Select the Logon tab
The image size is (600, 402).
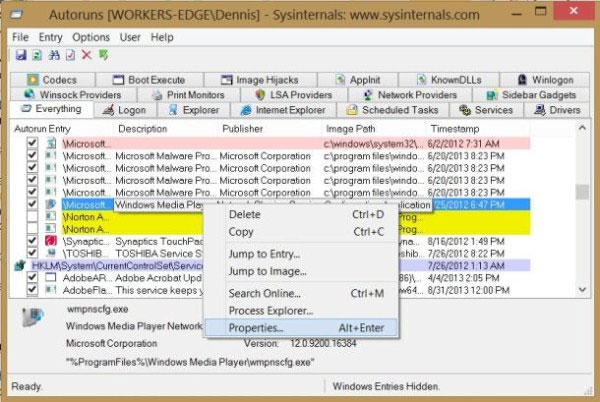(125, 110)
